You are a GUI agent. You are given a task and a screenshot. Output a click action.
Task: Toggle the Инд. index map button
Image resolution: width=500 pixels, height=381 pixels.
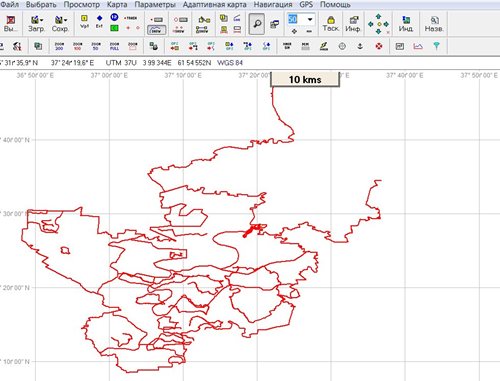point(406,24)
